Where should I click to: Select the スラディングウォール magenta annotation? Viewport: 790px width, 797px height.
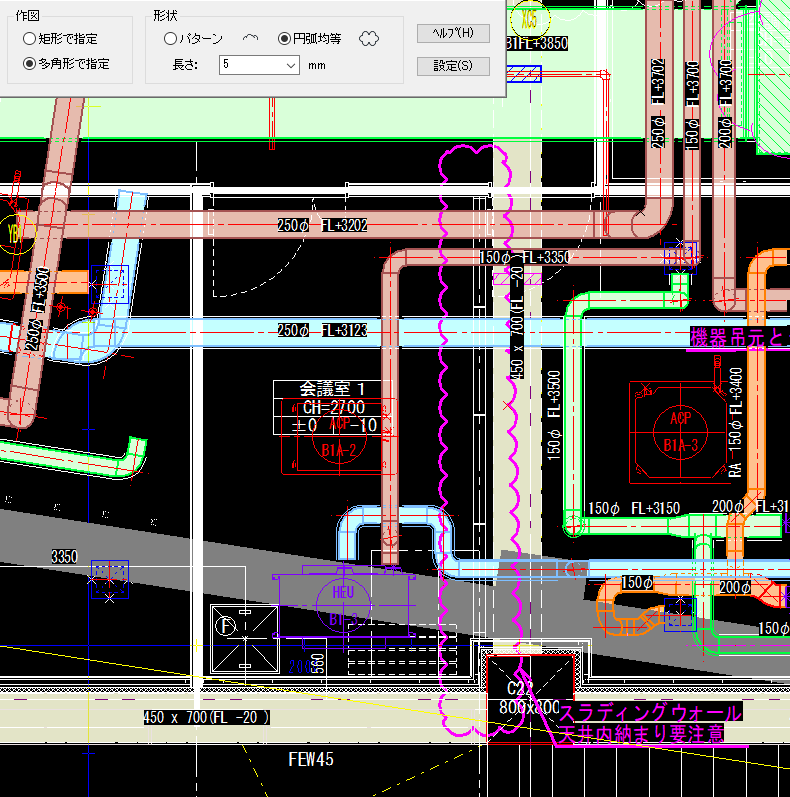click(x=649, y=713)
